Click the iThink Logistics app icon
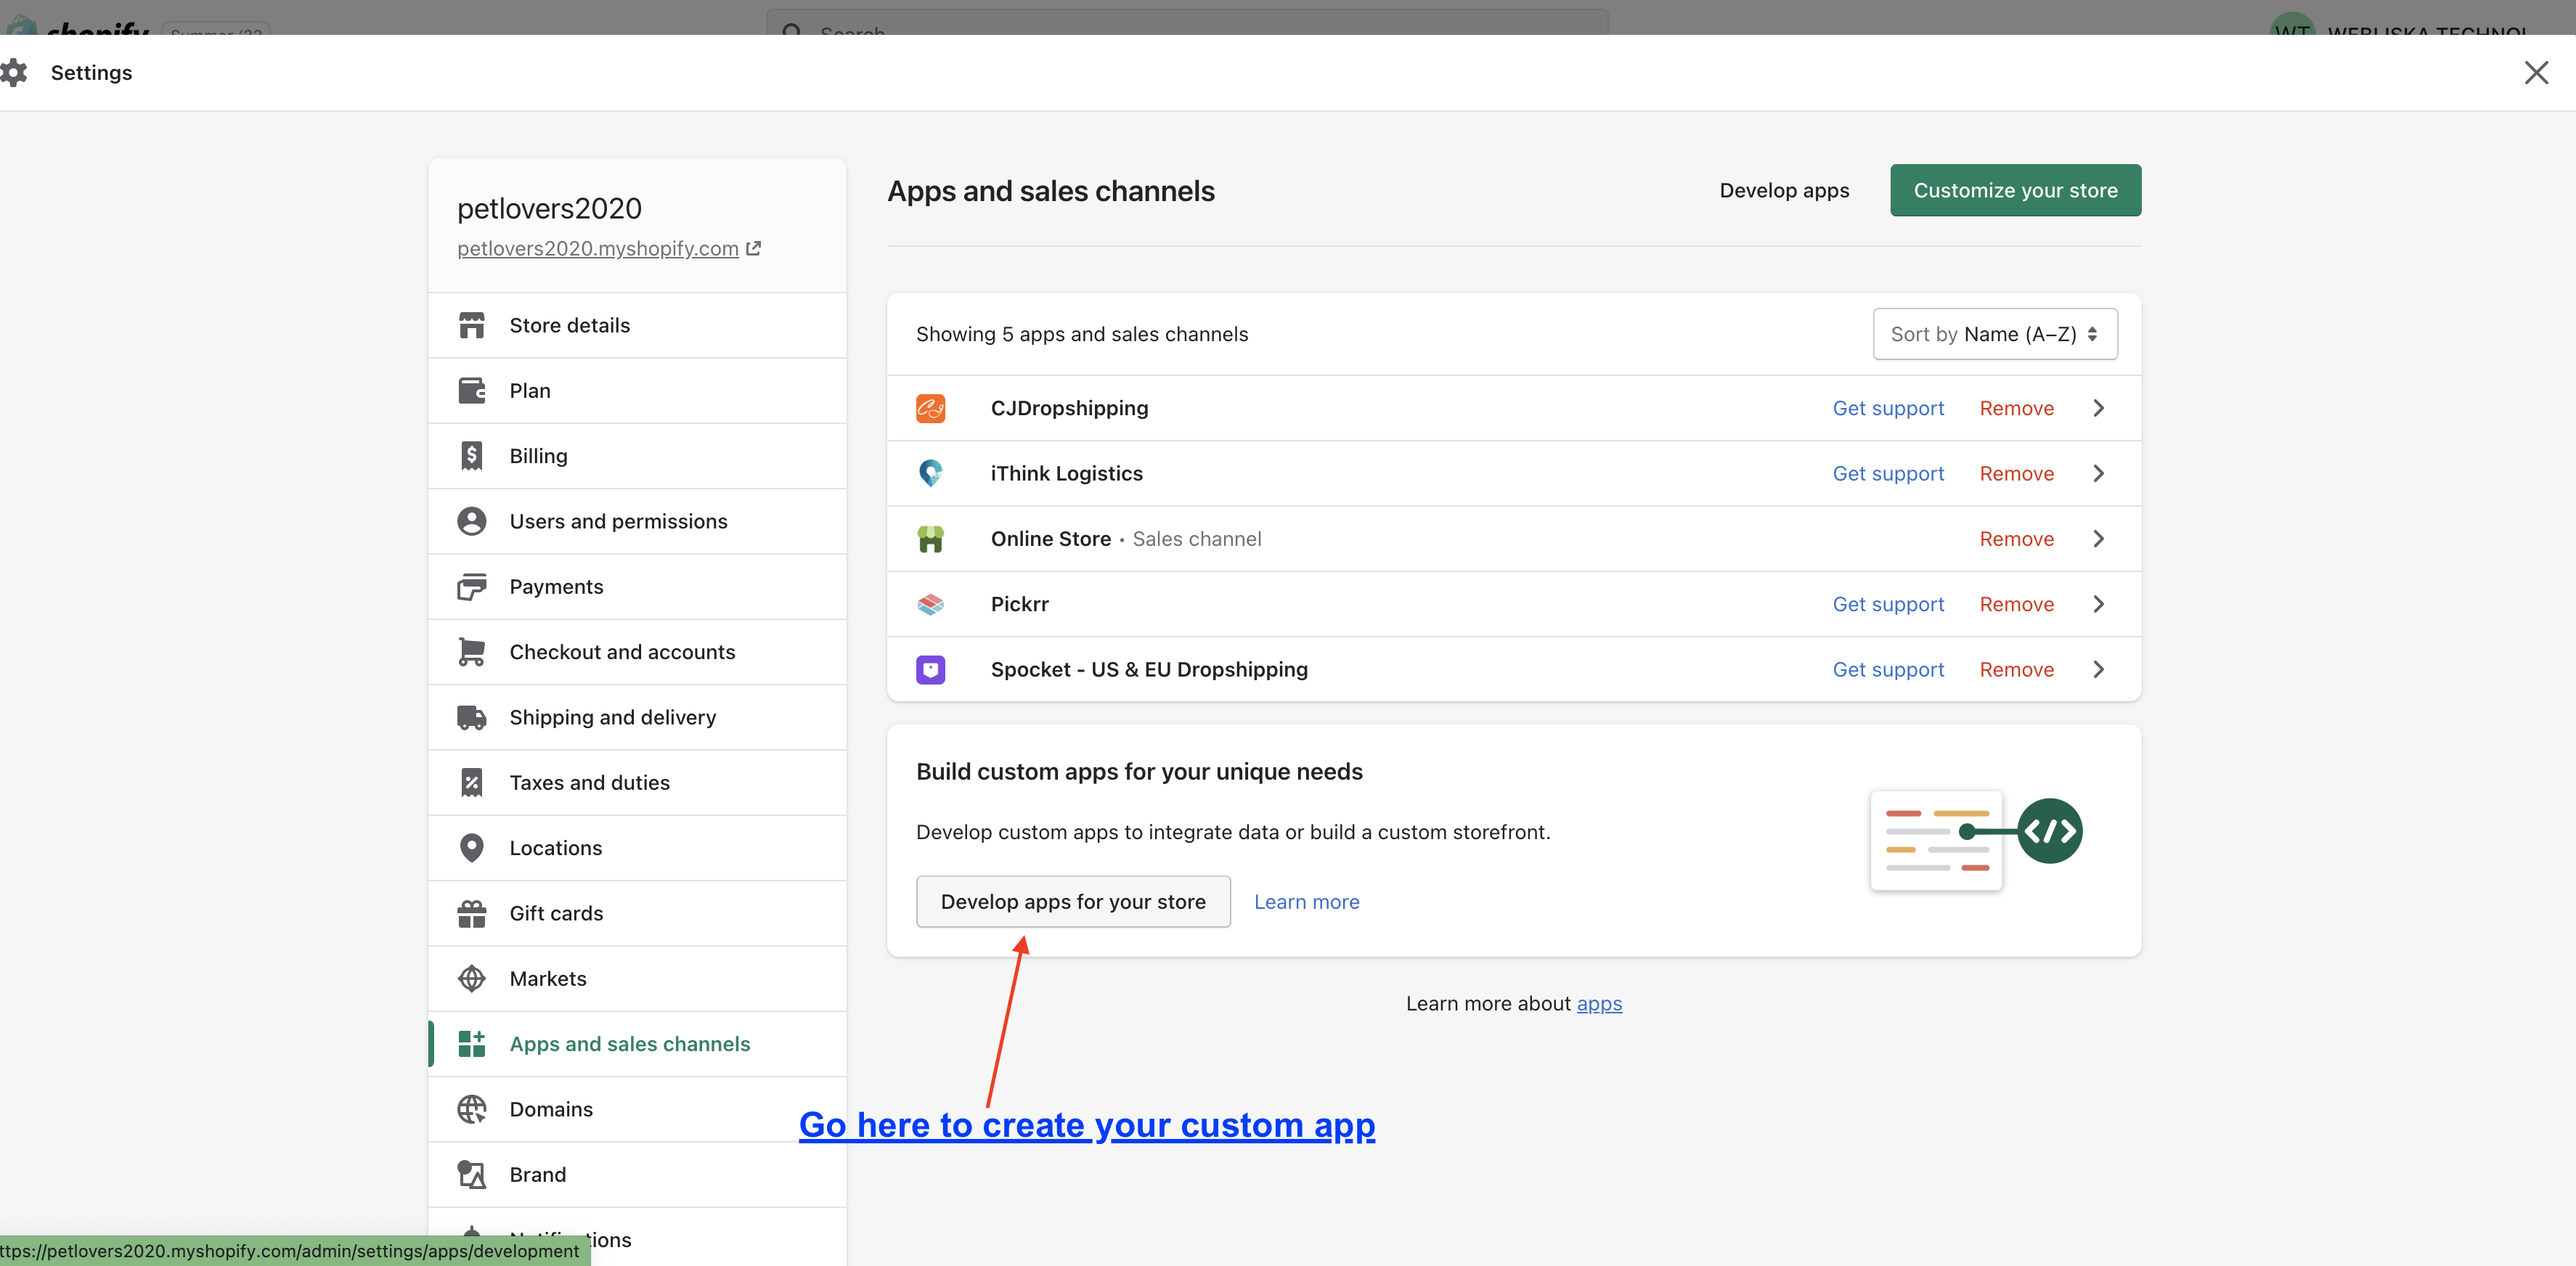The width and height of the screenshot is (2576, 1266). coord(930,473)
